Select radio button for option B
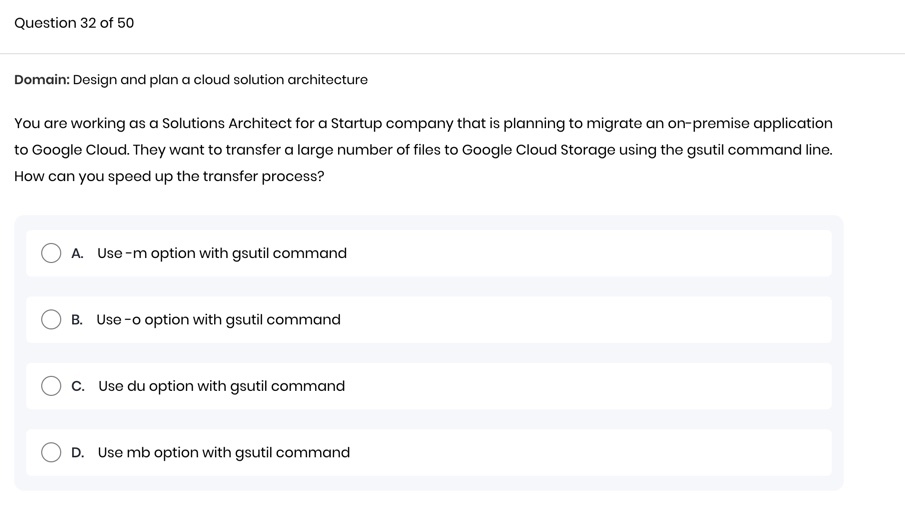Image resolution: width=905 pixels, height=518 pixels. pos(51,320)
